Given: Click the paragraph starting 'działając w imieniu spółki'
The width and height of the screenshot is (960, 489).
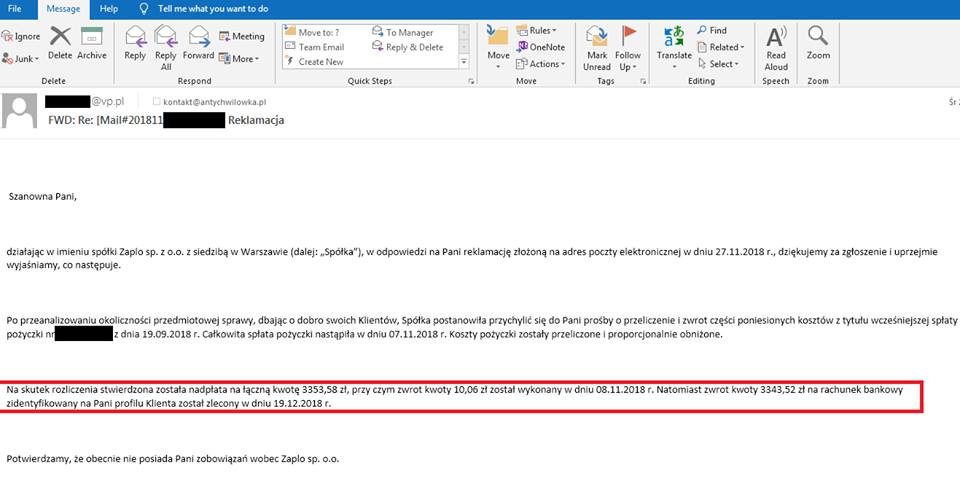Looking at the screenshot, I should tap(472, 259).
